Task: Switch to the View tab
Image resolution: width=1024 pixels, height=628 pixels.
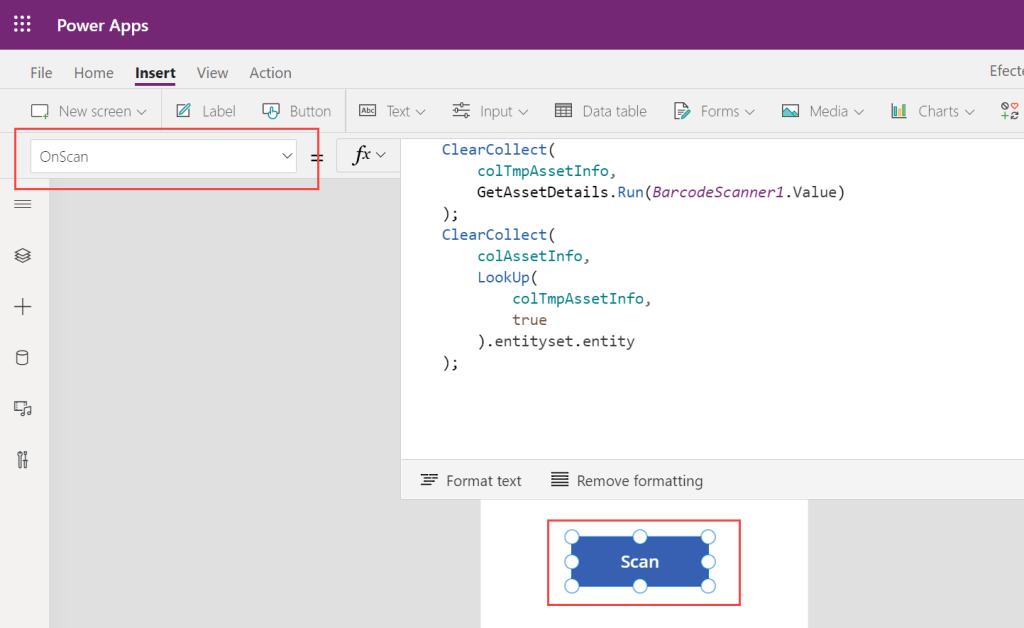Action: [212, 73]
